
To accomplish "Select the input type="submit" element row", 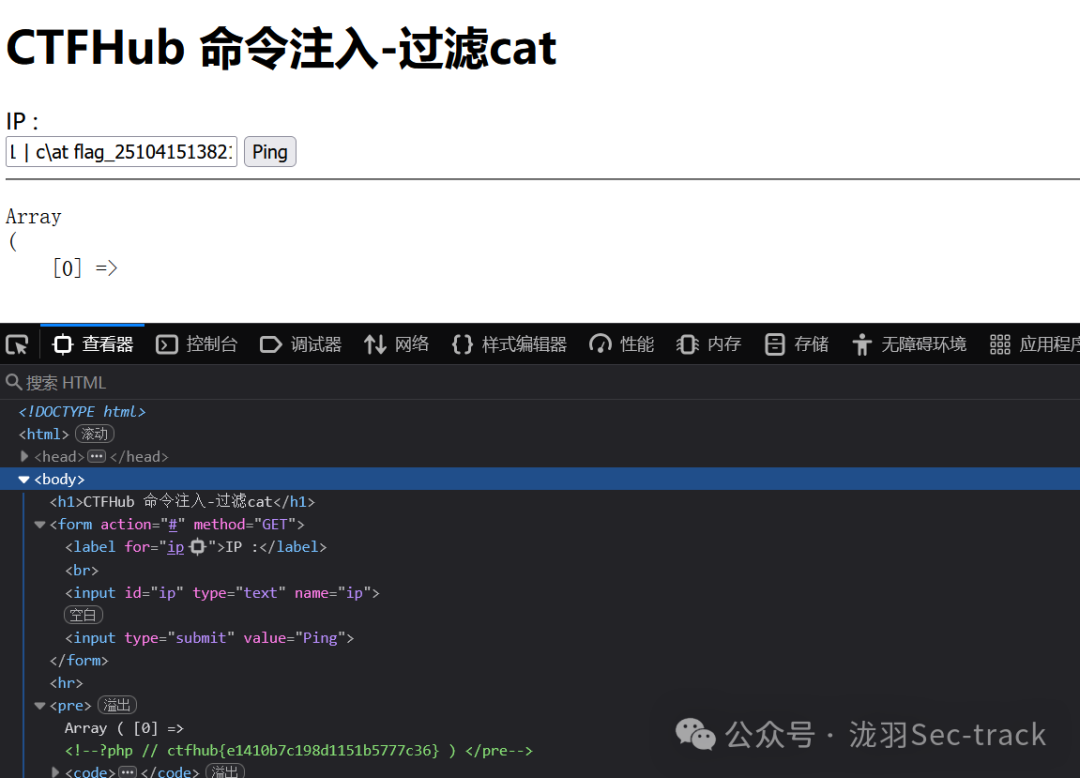I will coord(209,638).
